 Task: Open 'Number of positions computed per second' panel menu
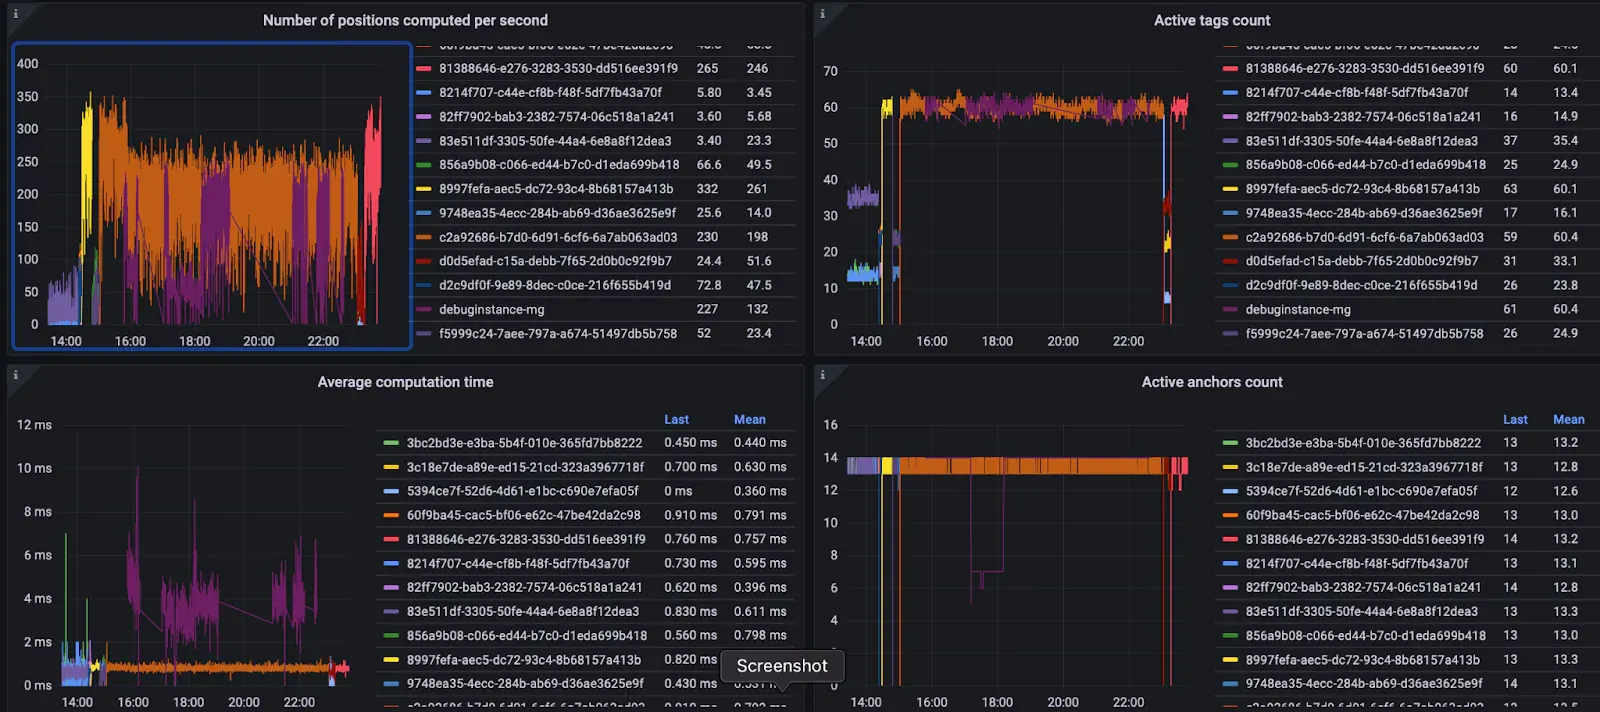pos(405,20)
